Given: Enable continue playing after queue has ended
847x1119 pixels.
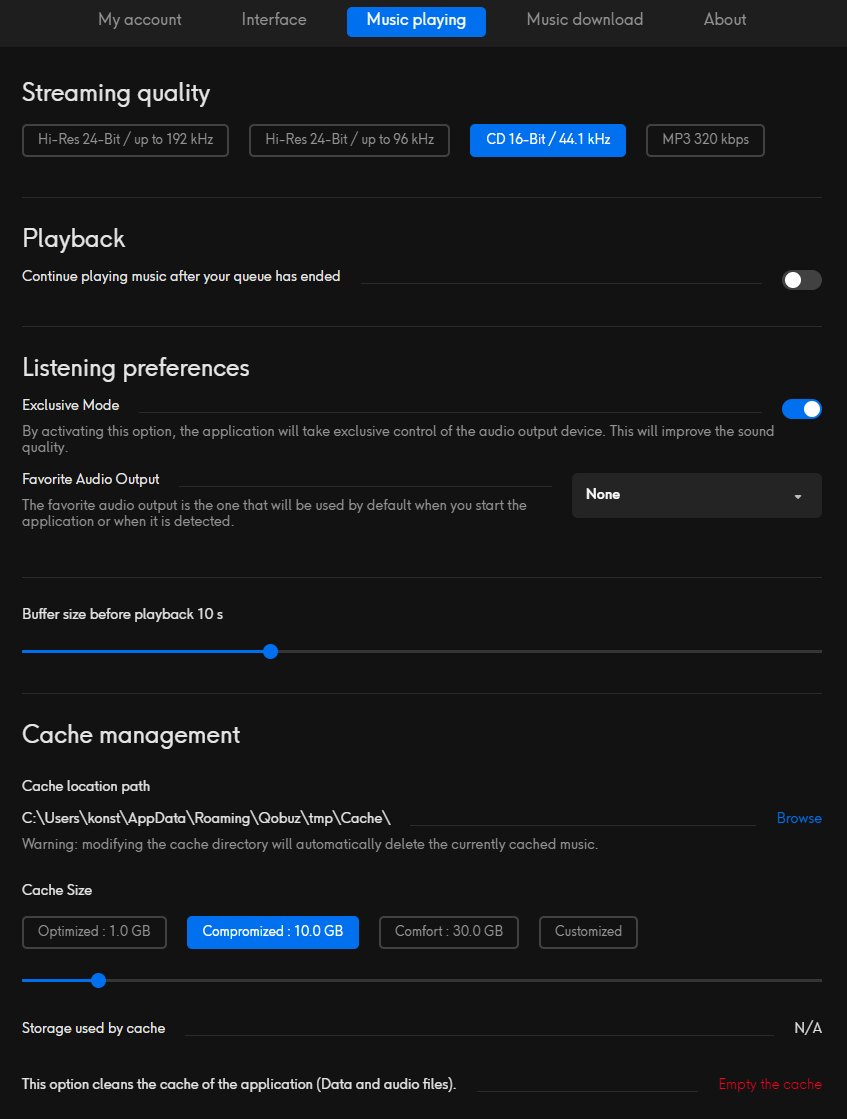Looking at the screenshot, I should 801,280.
